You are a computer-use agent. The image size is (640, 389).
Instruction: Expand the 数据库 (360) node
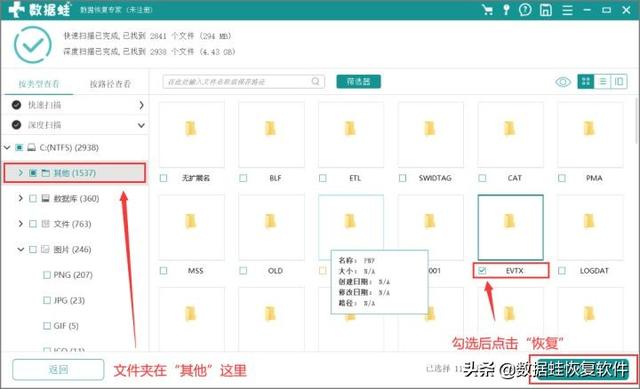[20, 198]
